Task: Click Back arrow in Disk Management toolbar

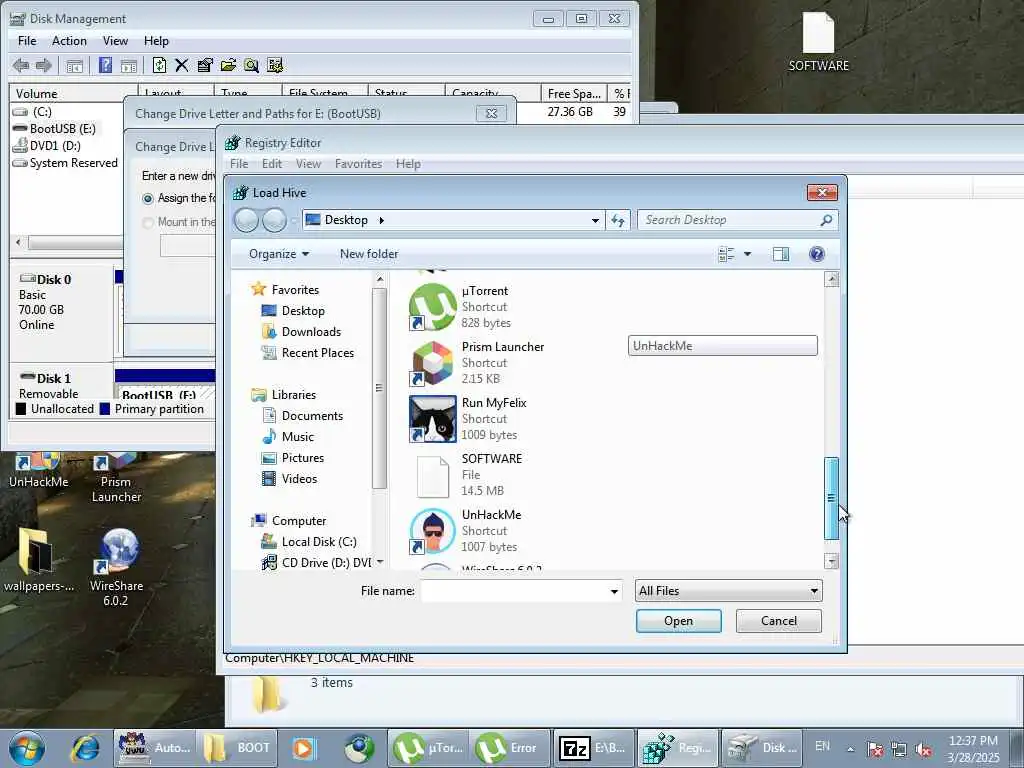Action: (x=21, y=65)
